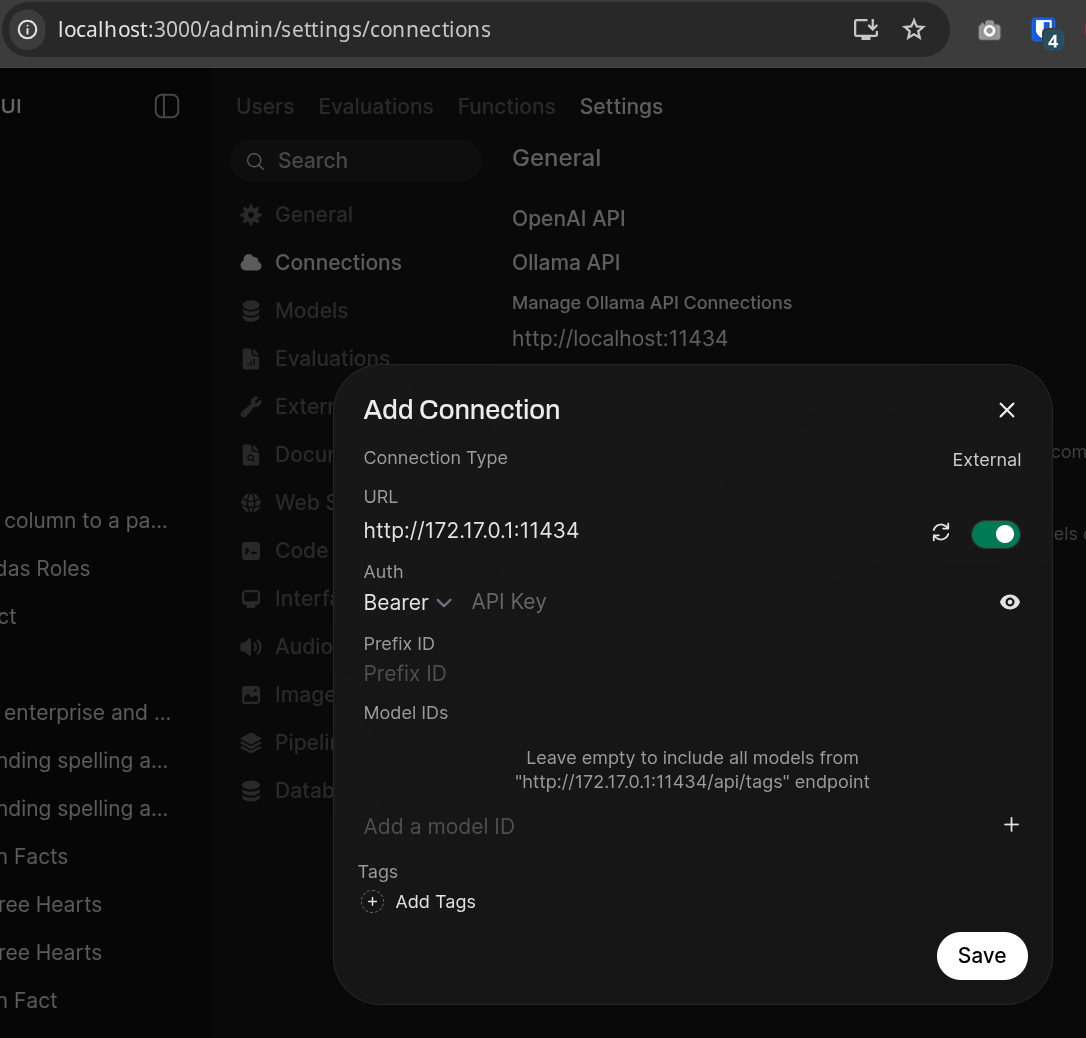The height and width of the screenshot is (1038, 1086).
Task: Open the Bitwarden extension icon
Action: (1044, 31)
